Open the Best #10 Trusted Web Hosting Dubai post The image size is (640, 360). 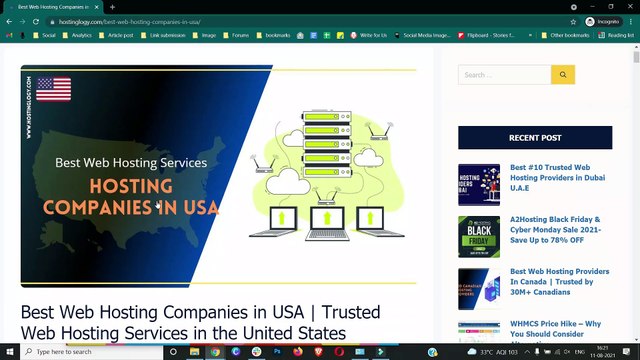[x=558, y=178]
